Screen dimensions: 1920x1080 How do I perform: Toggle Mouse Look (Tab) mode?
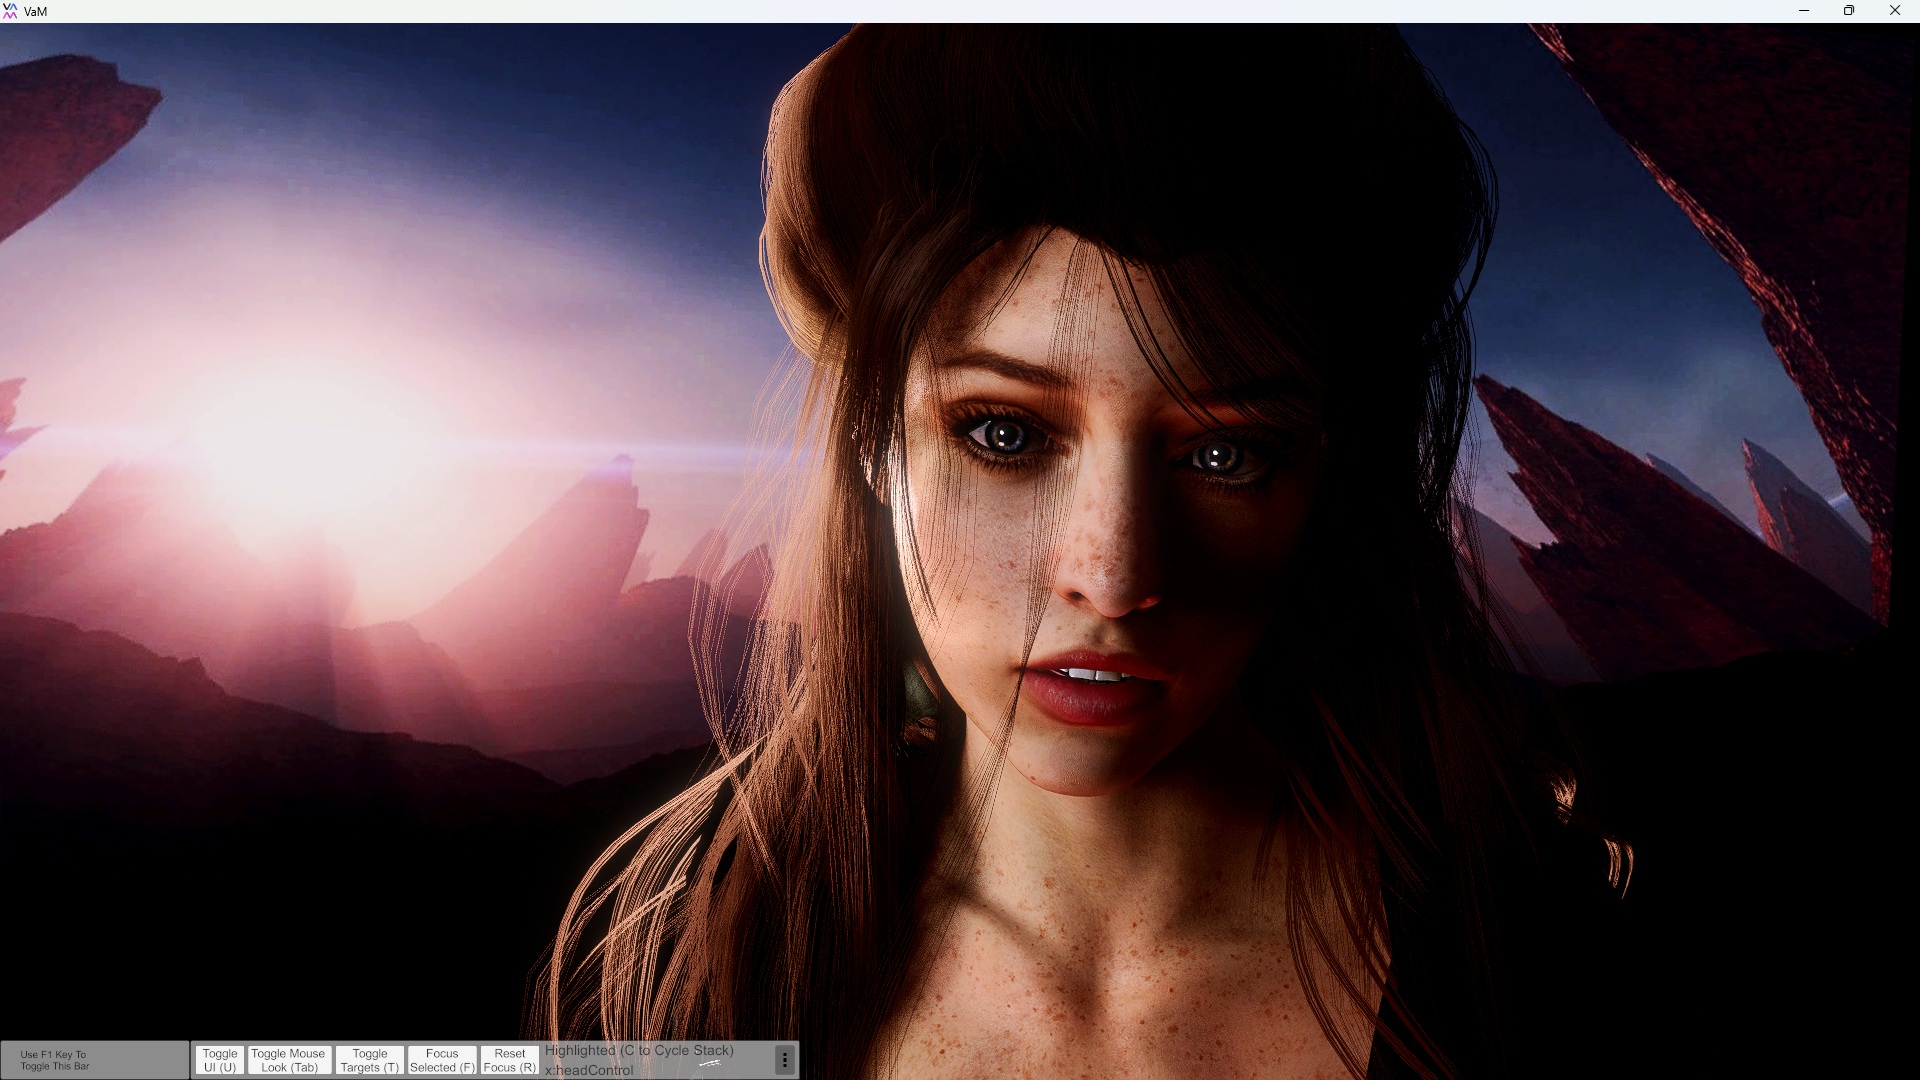point(288,1060)
